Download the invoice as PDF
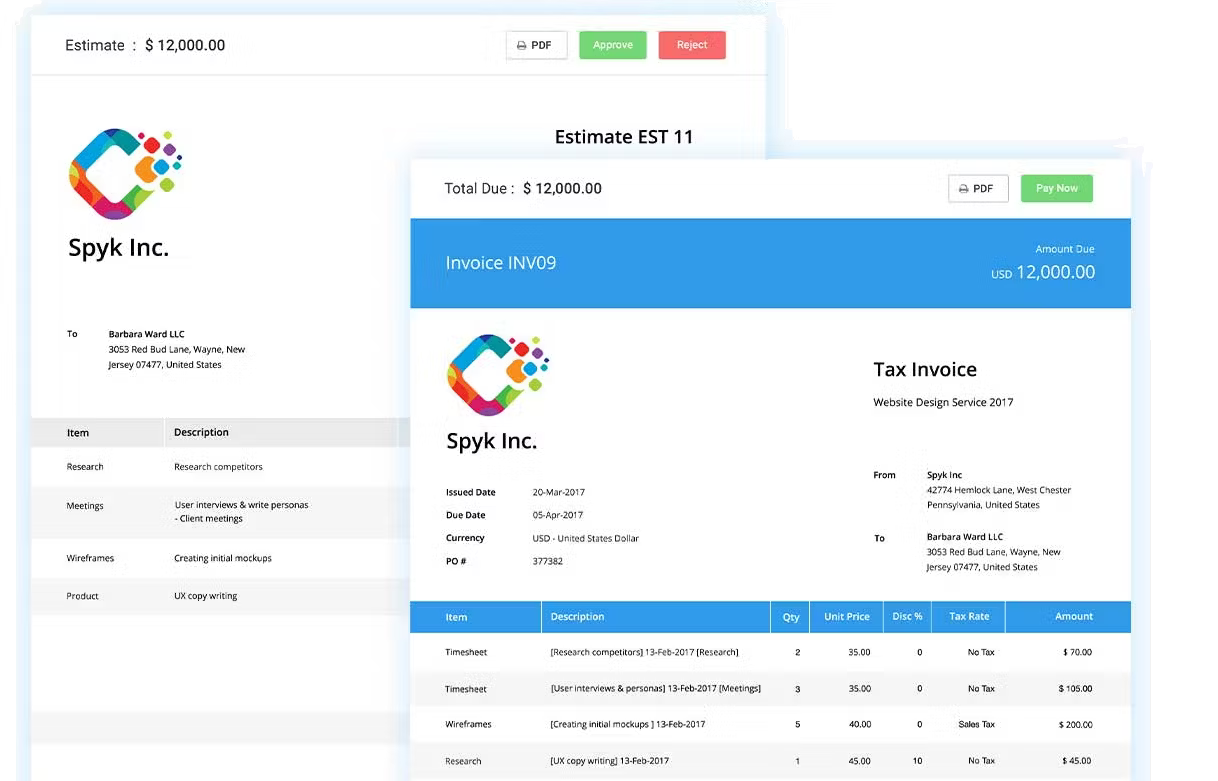Screen dimensions: 1218x781 978,188
